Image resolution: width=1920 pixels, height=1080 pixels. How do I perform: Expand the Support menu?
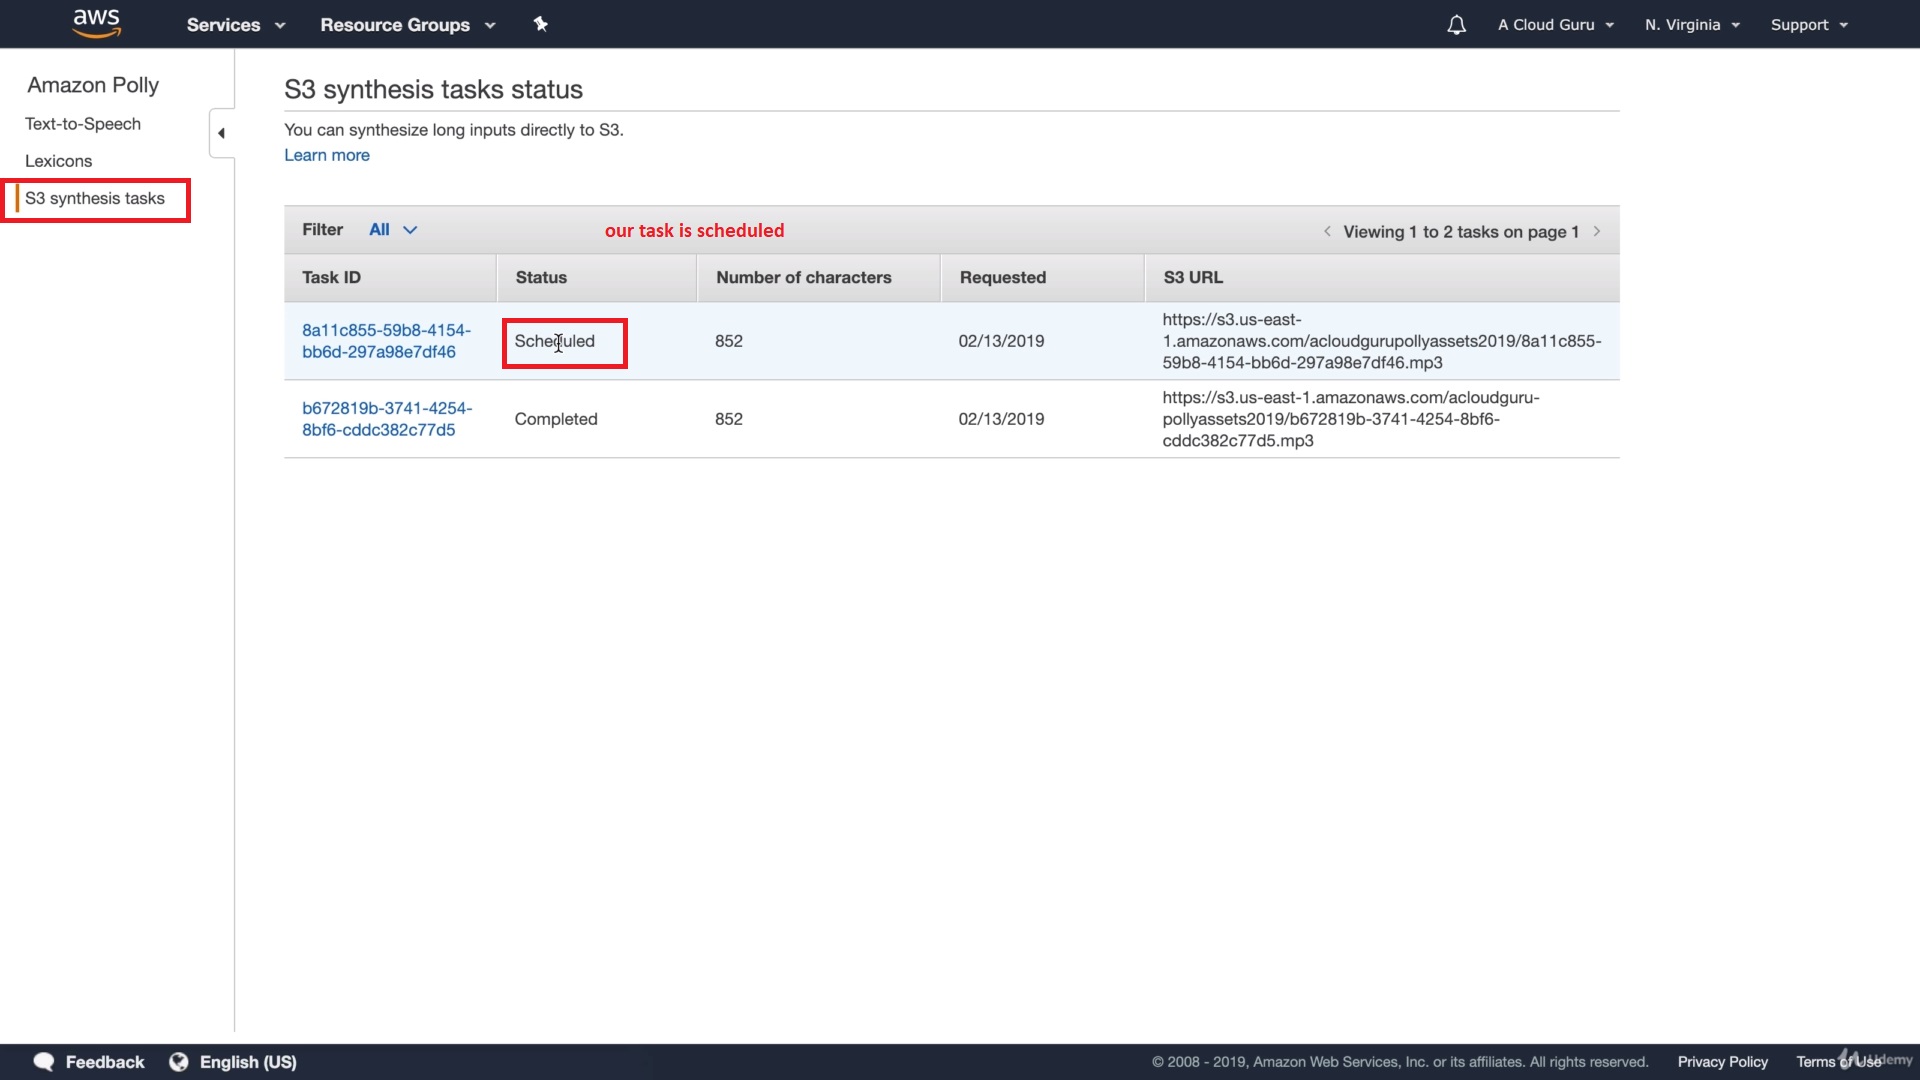[1808, 25]
